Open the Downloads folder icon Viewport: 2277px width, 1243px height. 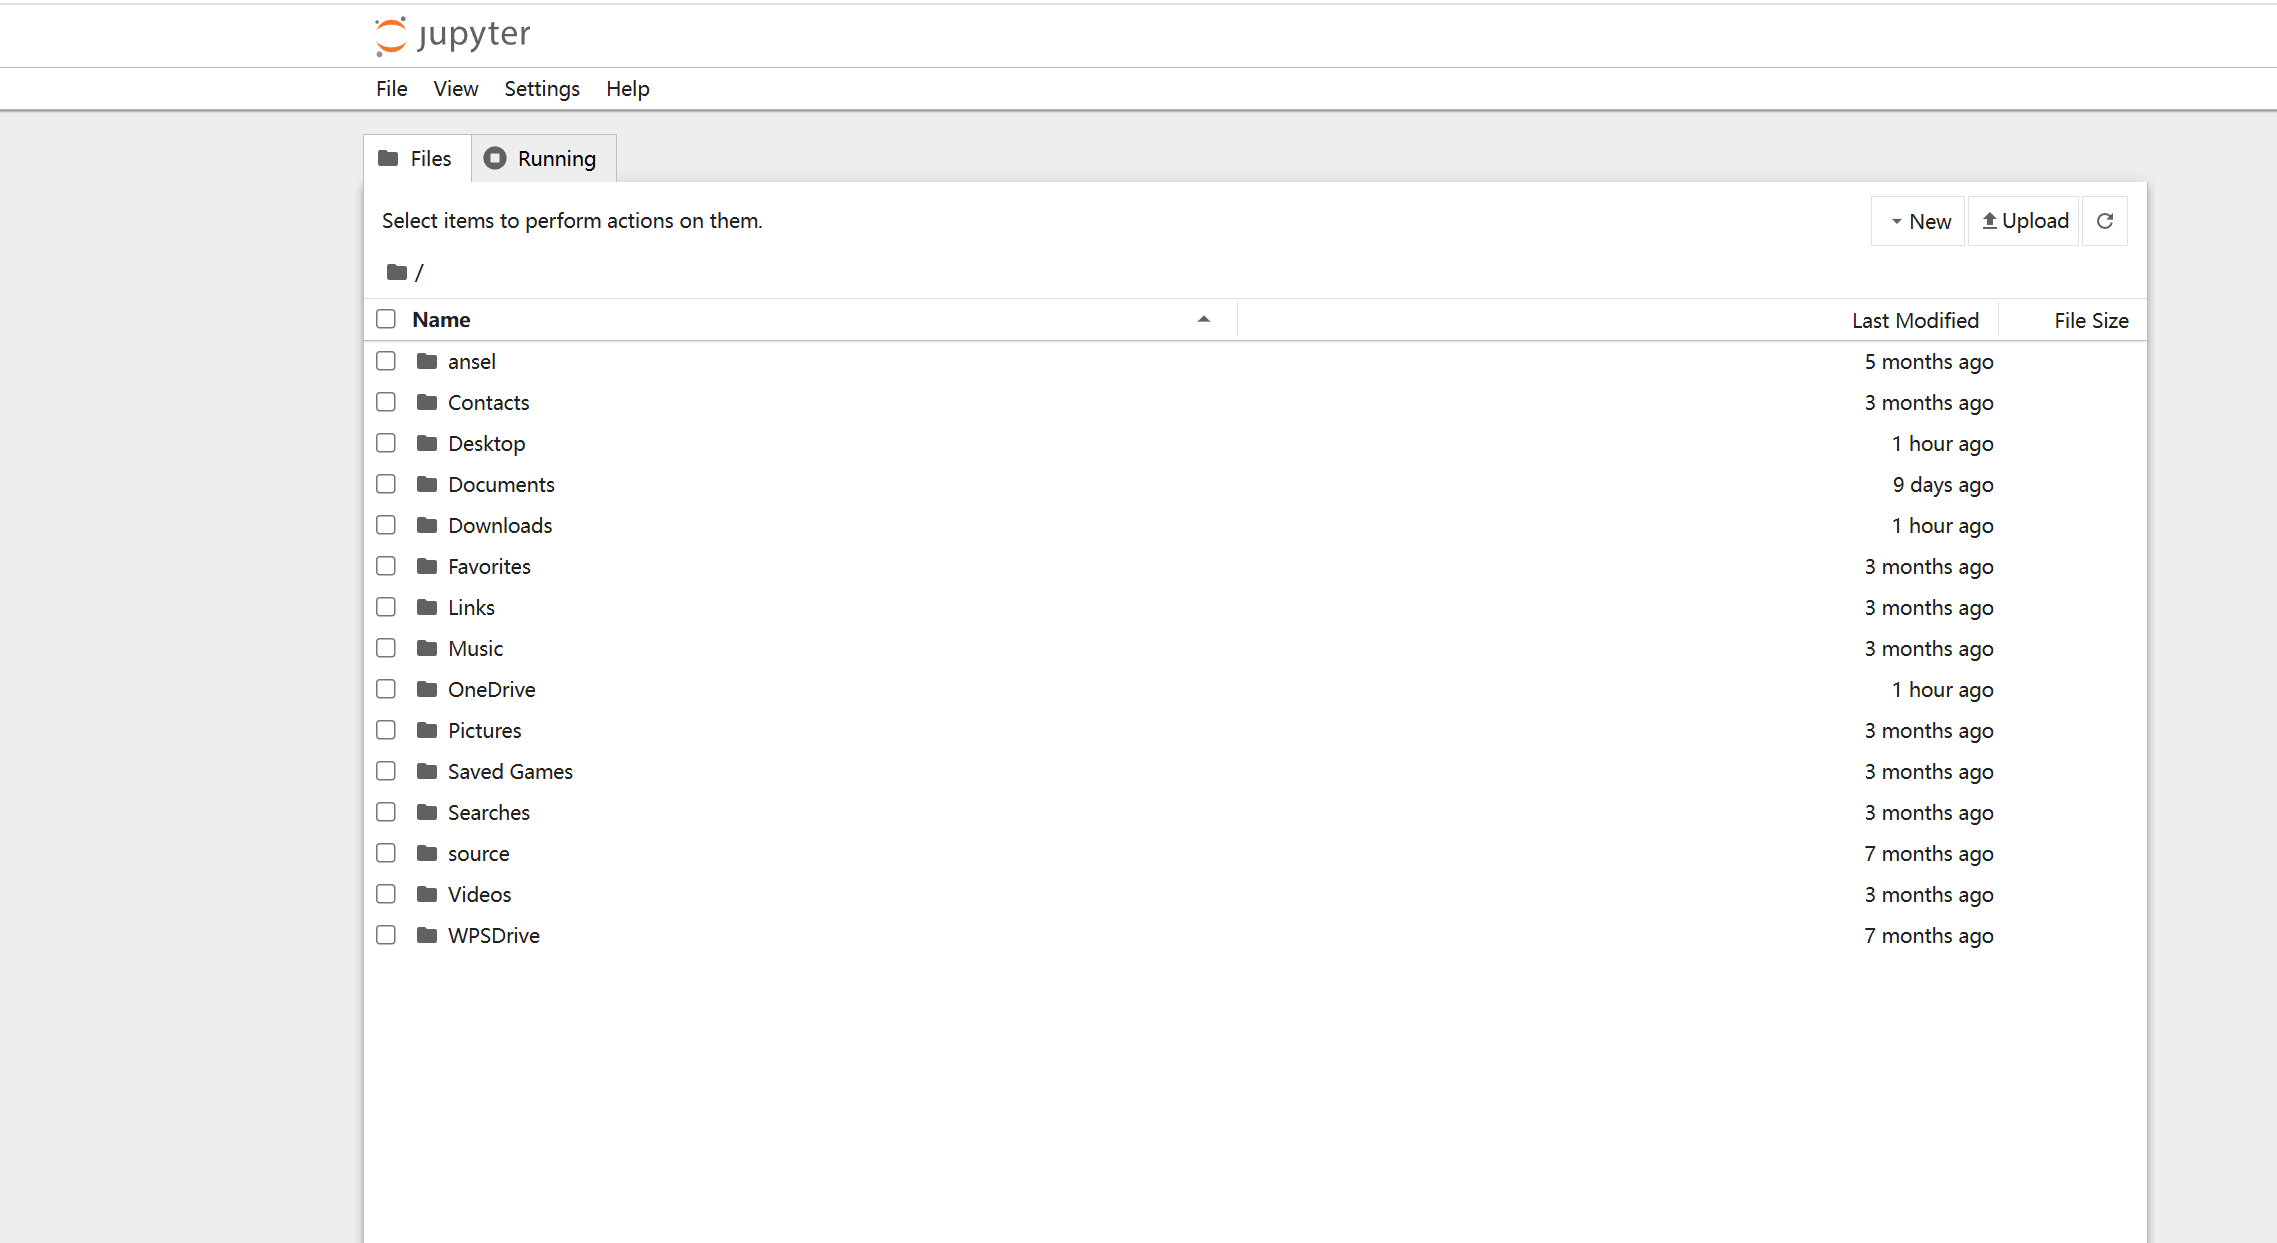click(426, 525)
